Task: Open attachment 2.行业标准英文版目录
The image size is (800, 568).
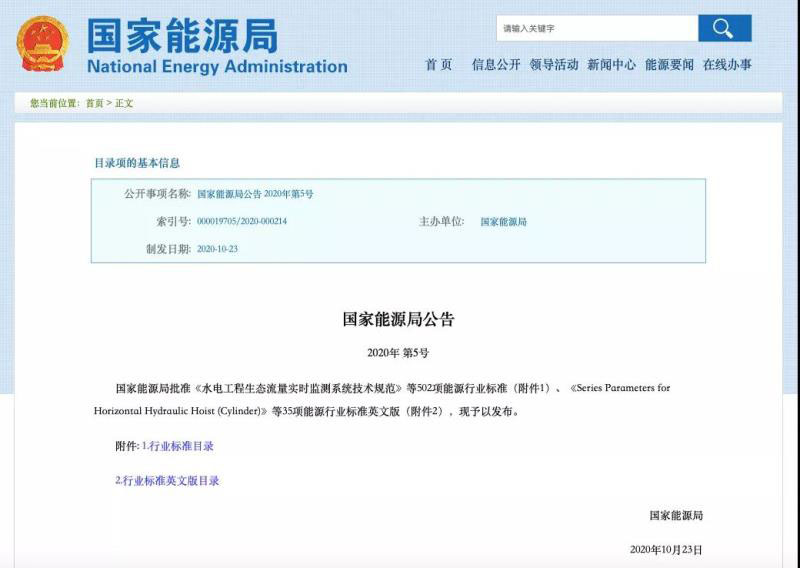Action: [167, 481]
